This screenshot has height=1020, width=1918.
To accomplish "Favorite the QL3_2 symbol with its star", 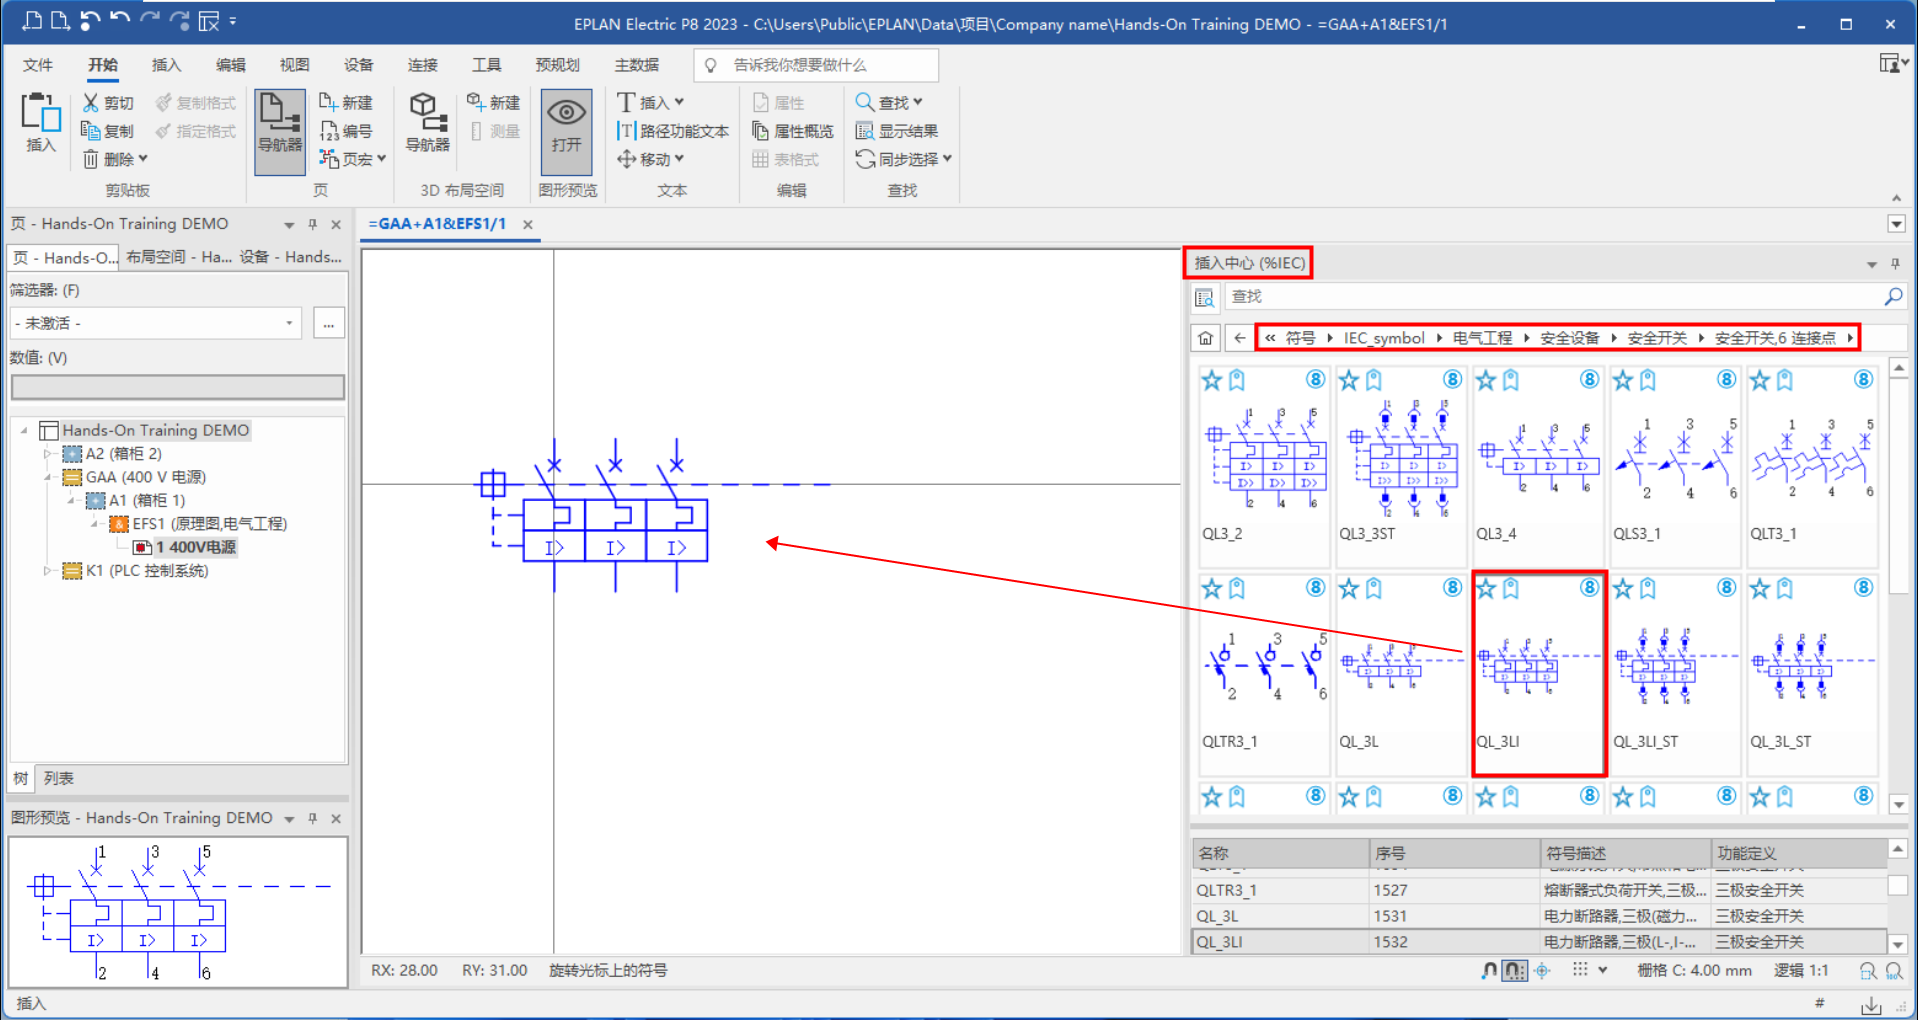I will [1212, 380].
